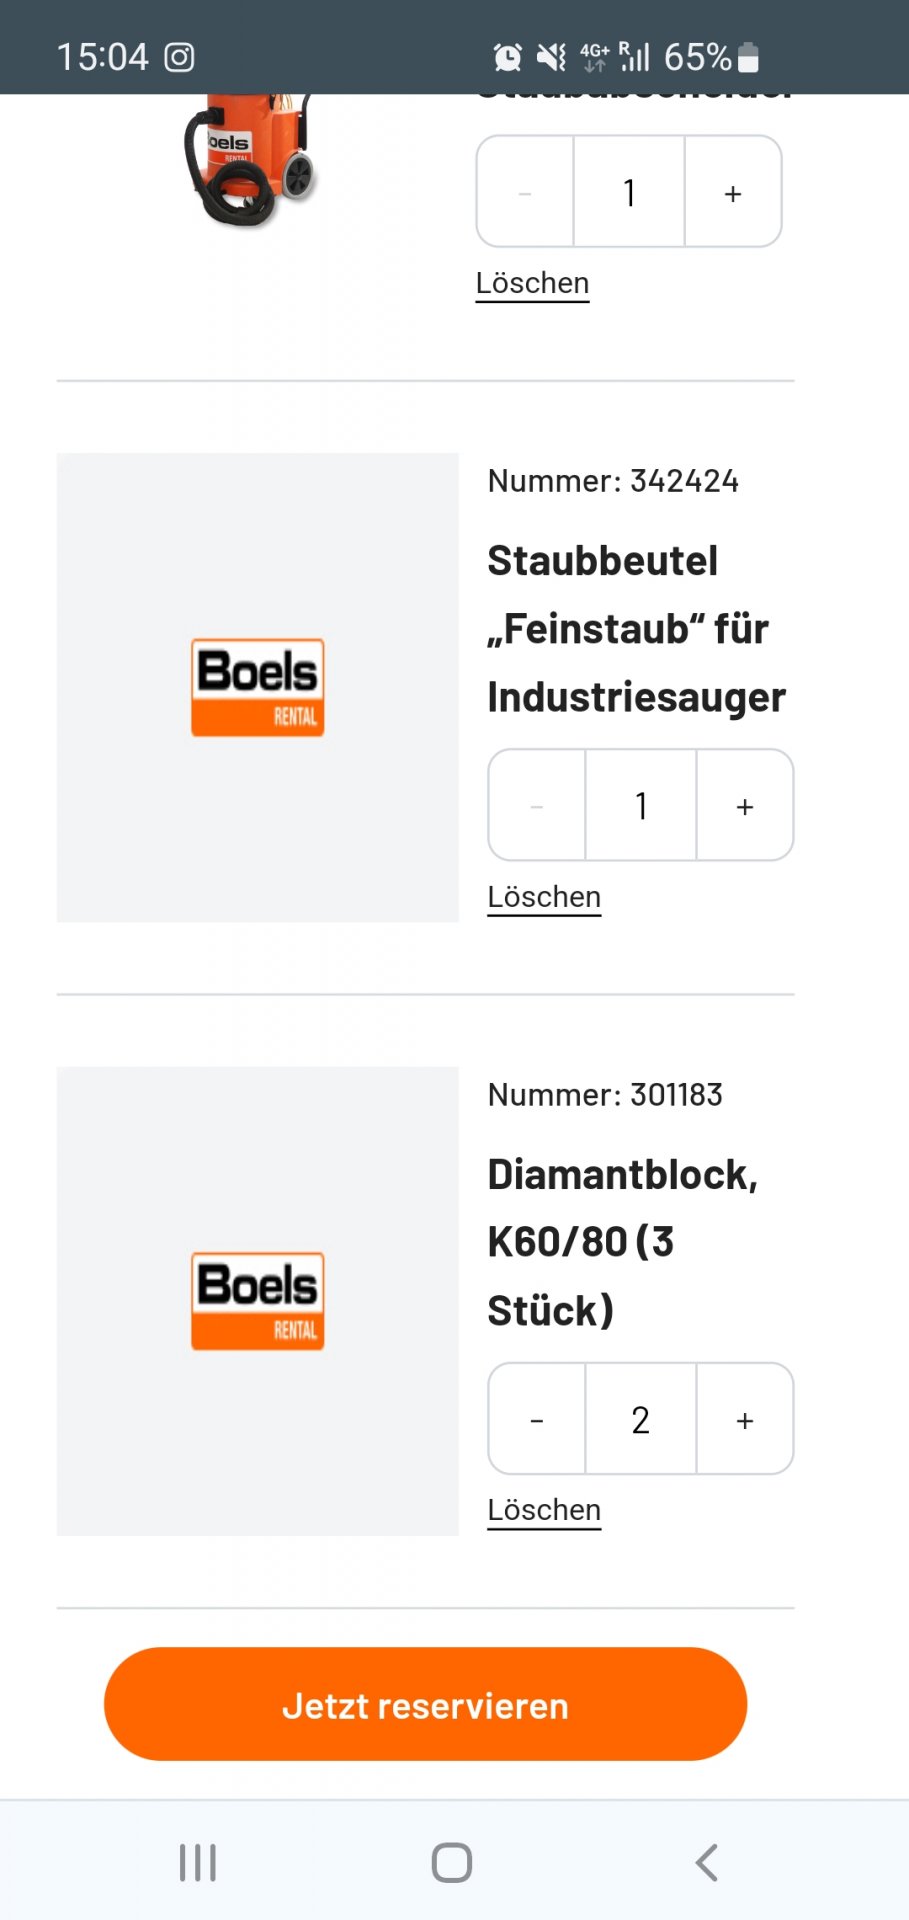Tap the Jetzt reservieren button

(425, 1704)
